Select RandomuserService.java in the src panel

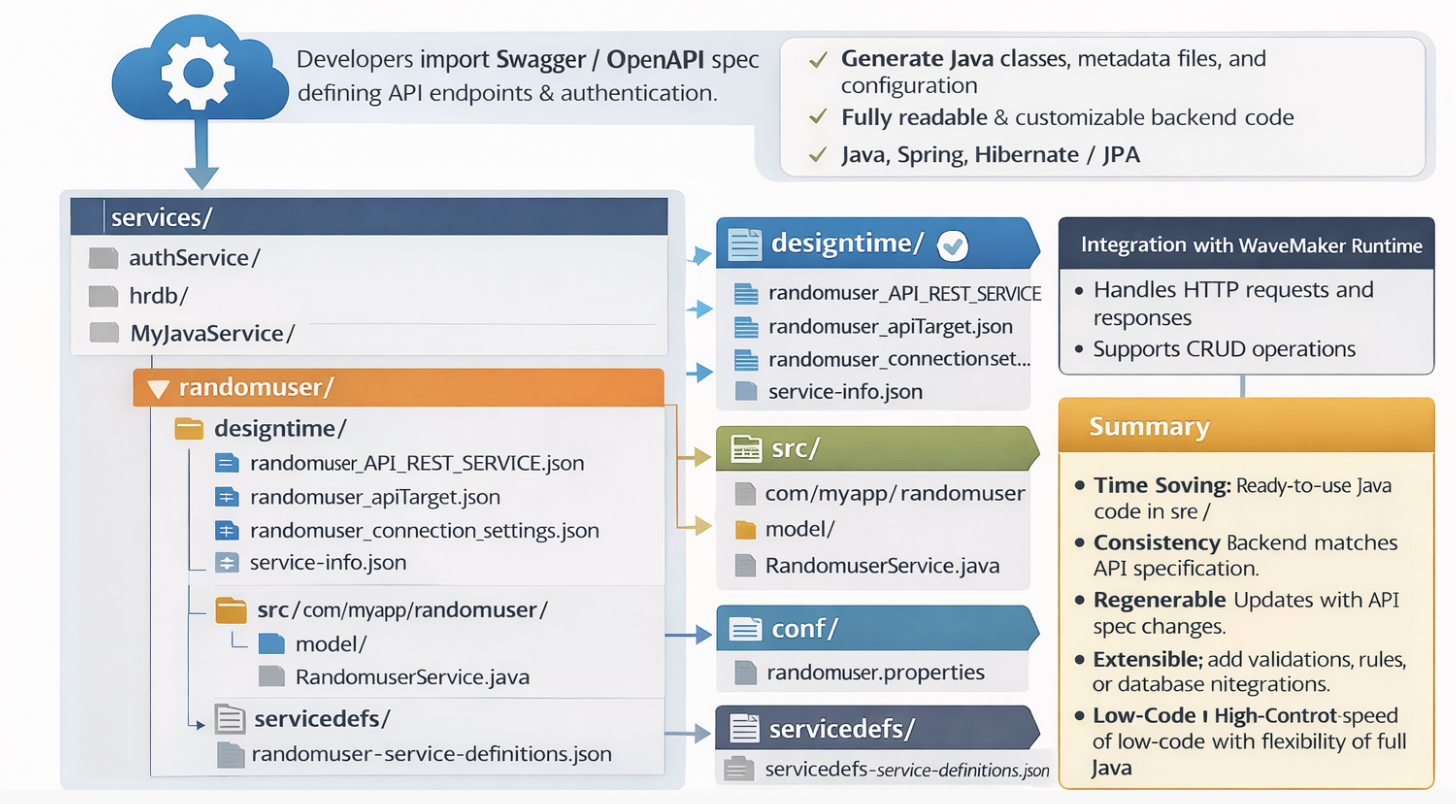pyautogui.click(x=881, y=565)
